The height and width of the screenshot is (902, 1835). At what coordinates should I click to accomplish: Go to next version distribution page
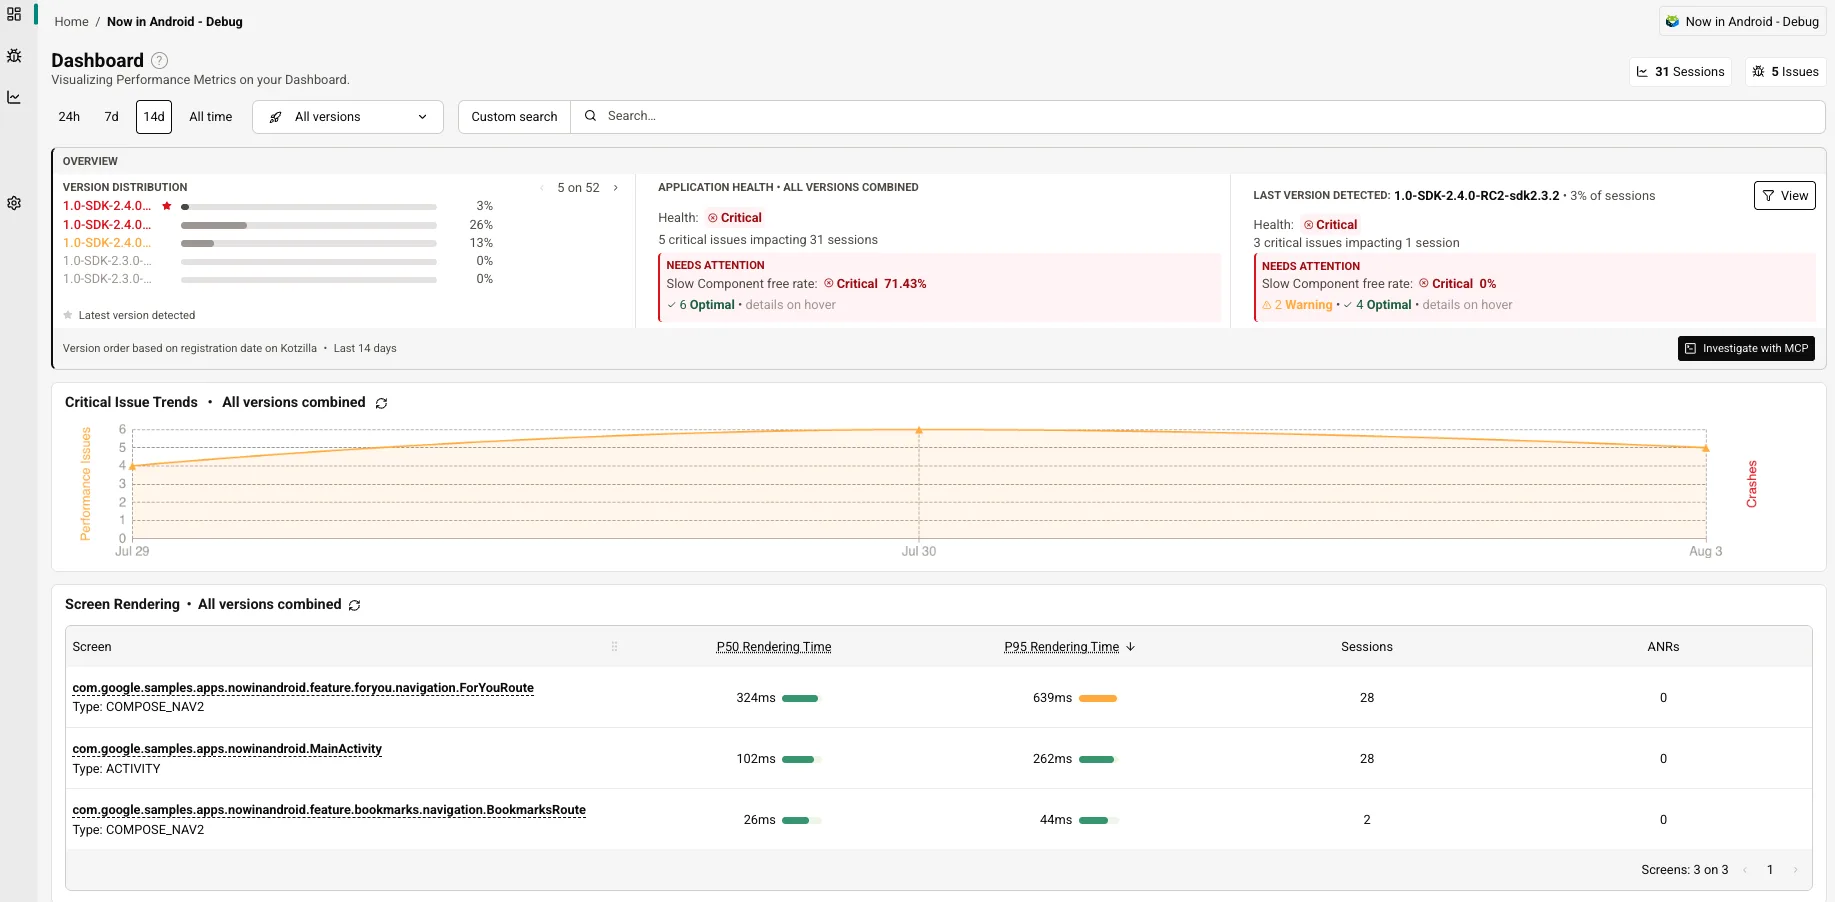pos(615,188)
